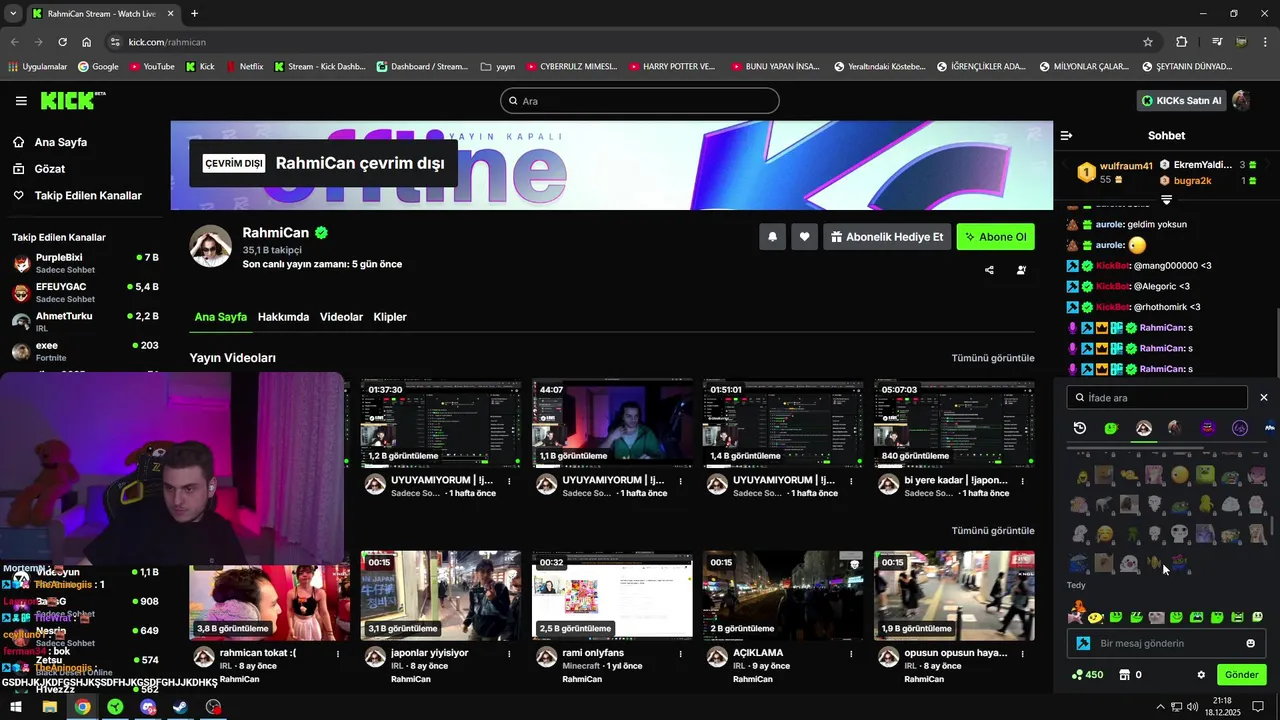Click the browser reload button
Image resolution: width=1280 pixels, height=720 pixels.
click(x=62, y=42)
